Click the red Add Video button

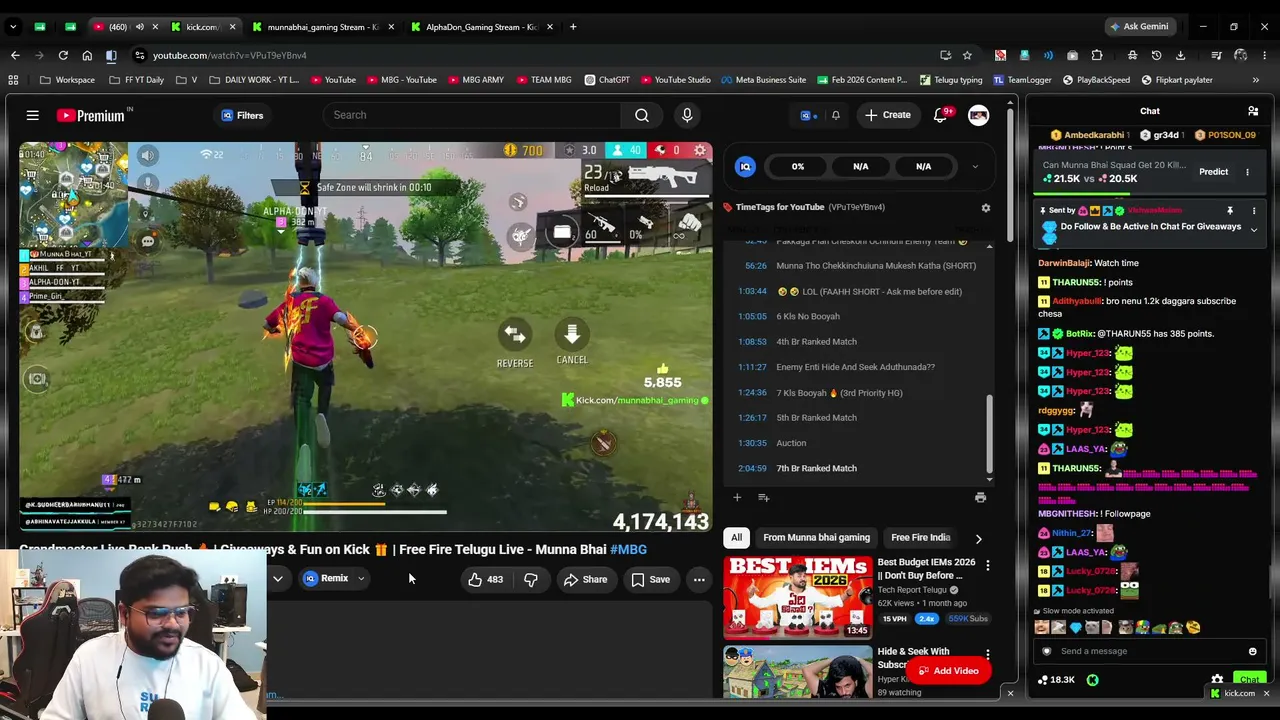coord(948,671)
